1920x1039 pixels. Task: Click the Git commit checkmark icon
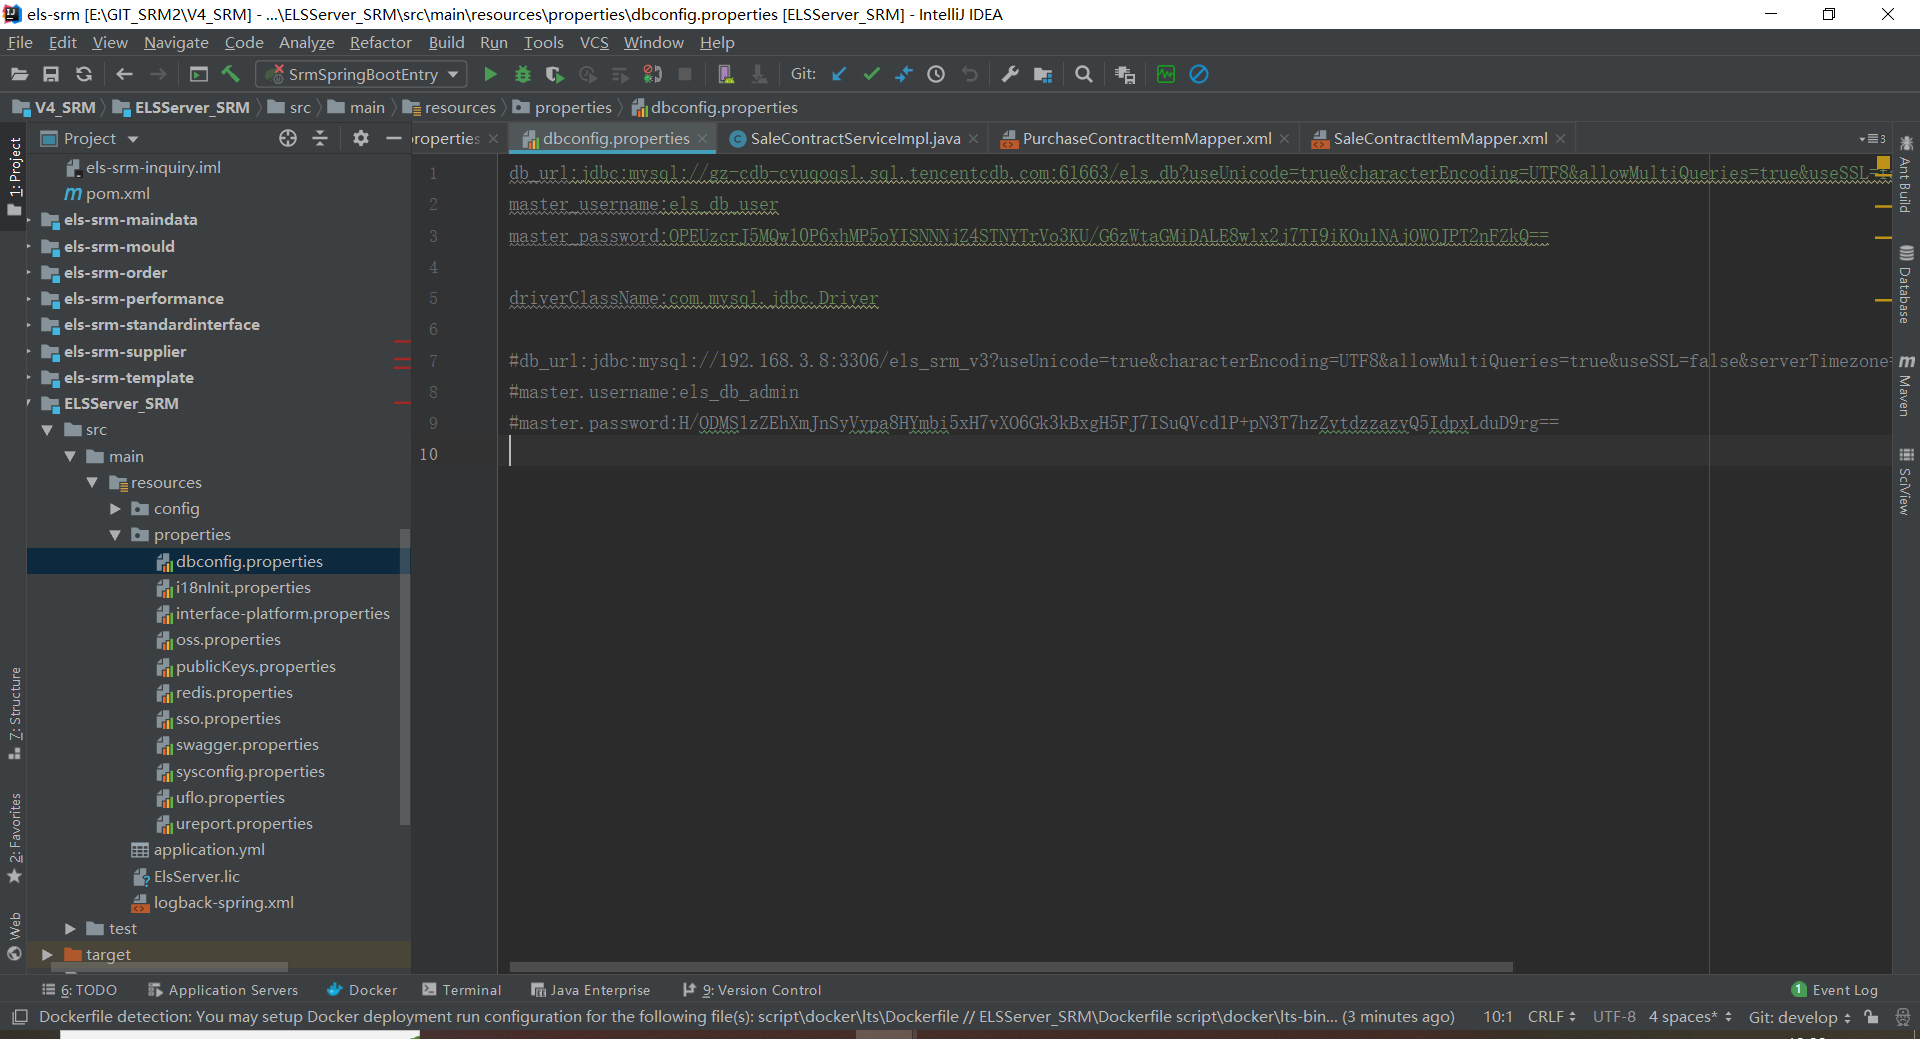[x=871, y=74]
